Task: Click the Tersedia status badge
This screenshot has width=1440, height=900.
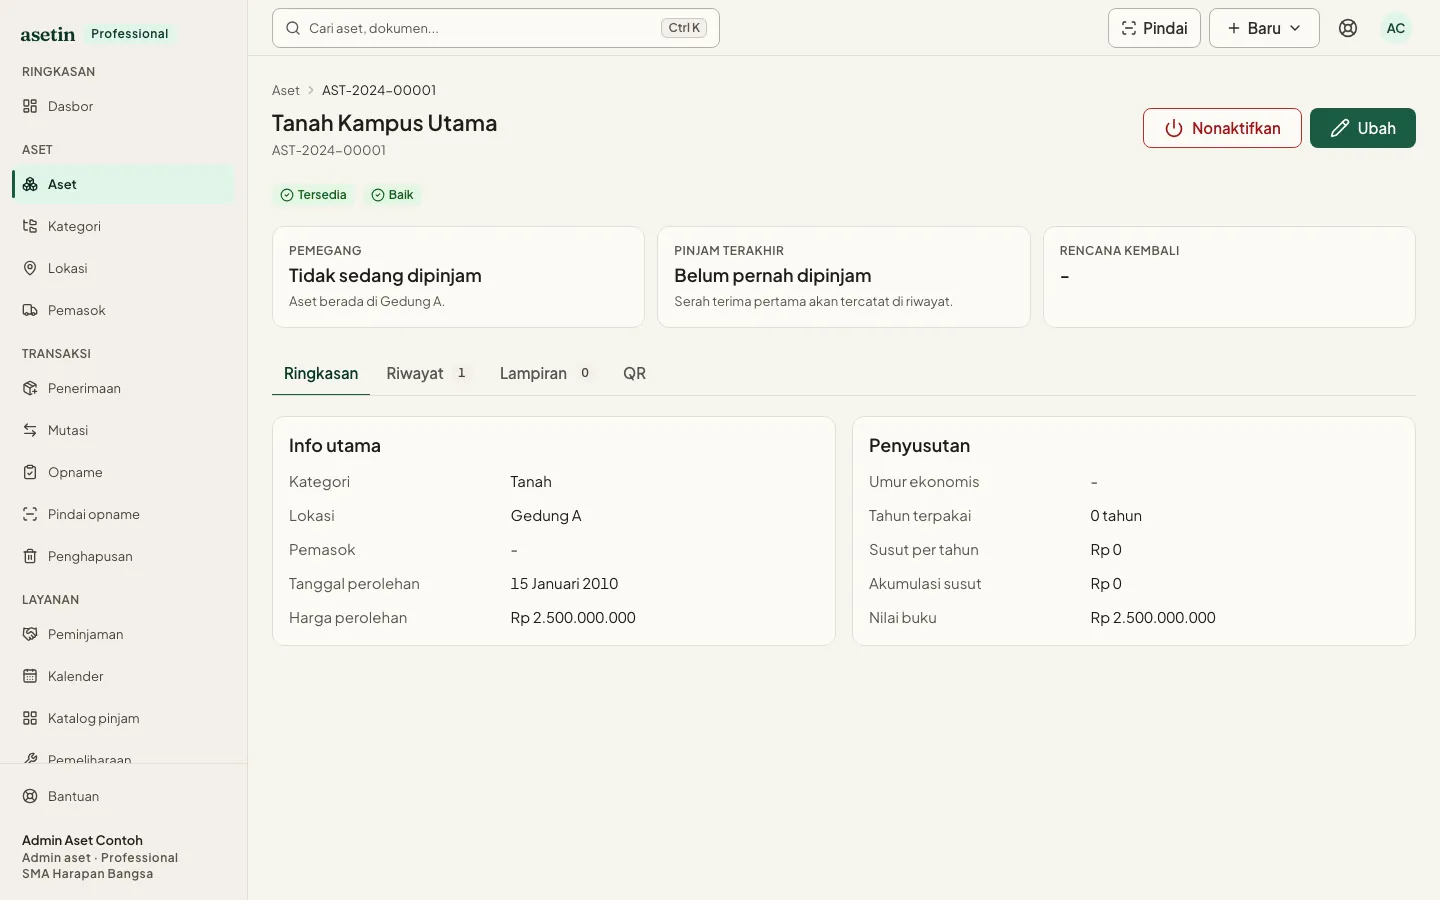Action: click(314, 195)
